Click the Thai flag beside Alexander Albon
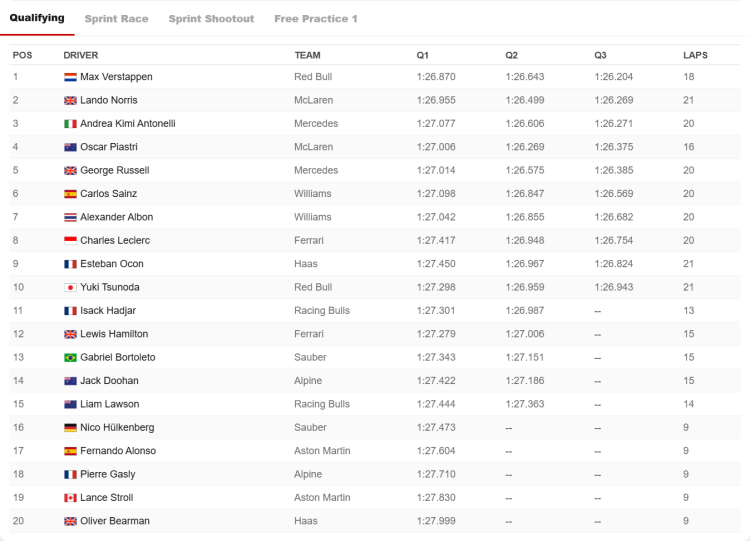Screen dimensions: 750x541 pyautogui.click(x=70, y=217)
